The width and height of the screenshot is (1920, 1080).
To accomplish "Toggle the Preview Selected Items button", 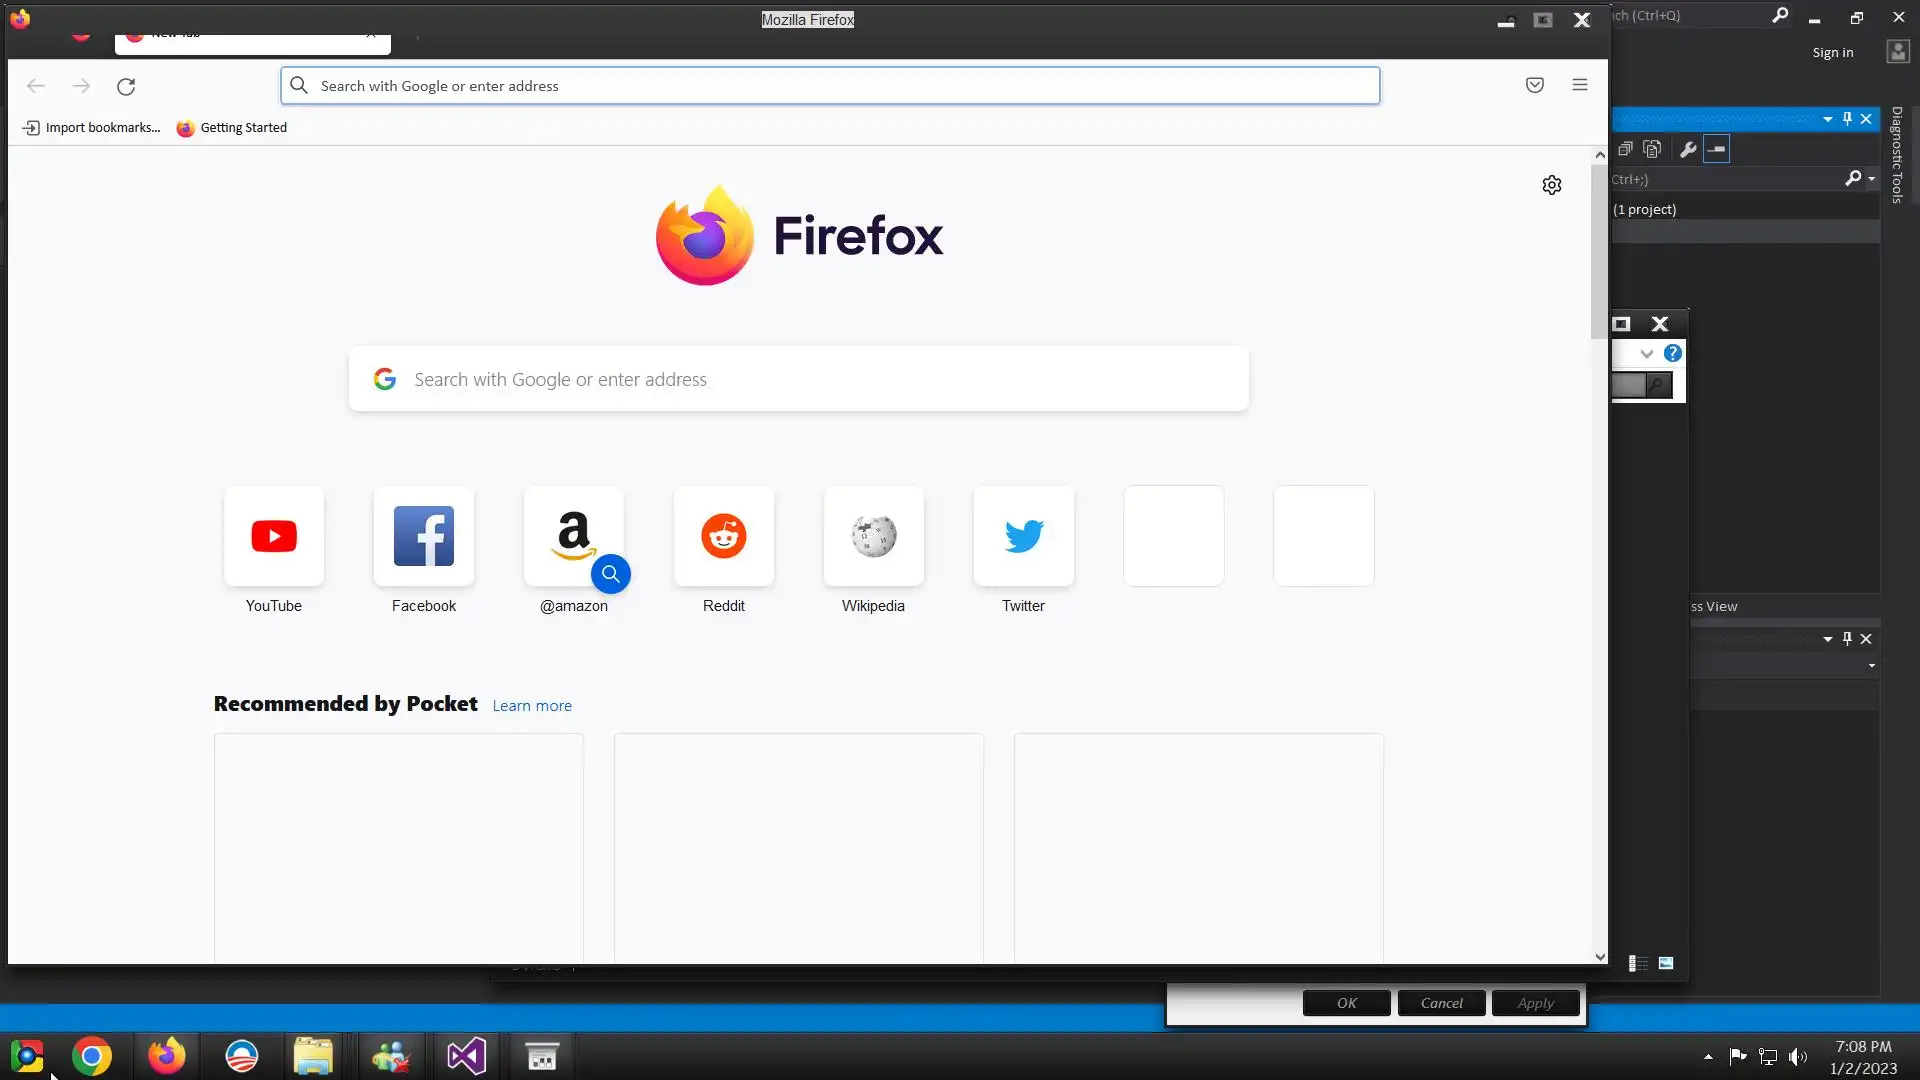I will point(1717,149).
